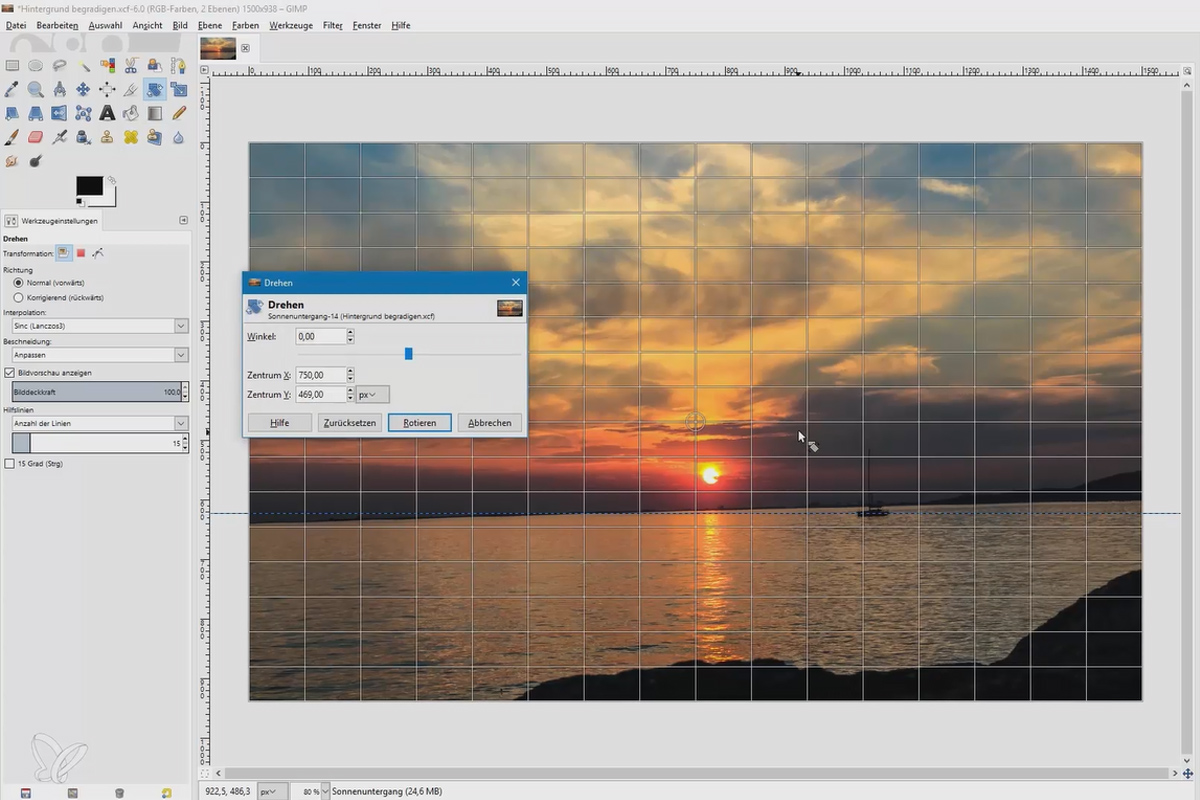The height and width of the screenshot is (800, 1200).
Task: Select the Paths tool
Action: (179, 65)
